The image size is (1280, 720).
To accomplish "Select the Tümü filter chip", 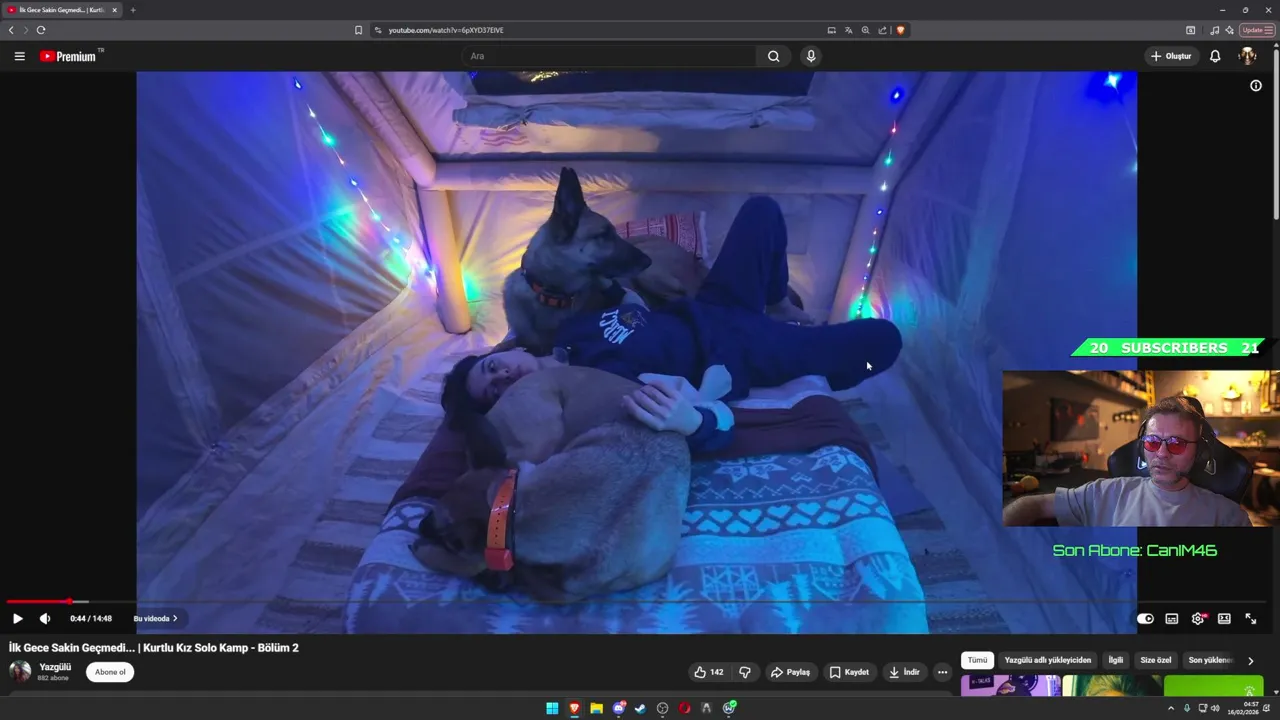I will [x=977, y=660].
